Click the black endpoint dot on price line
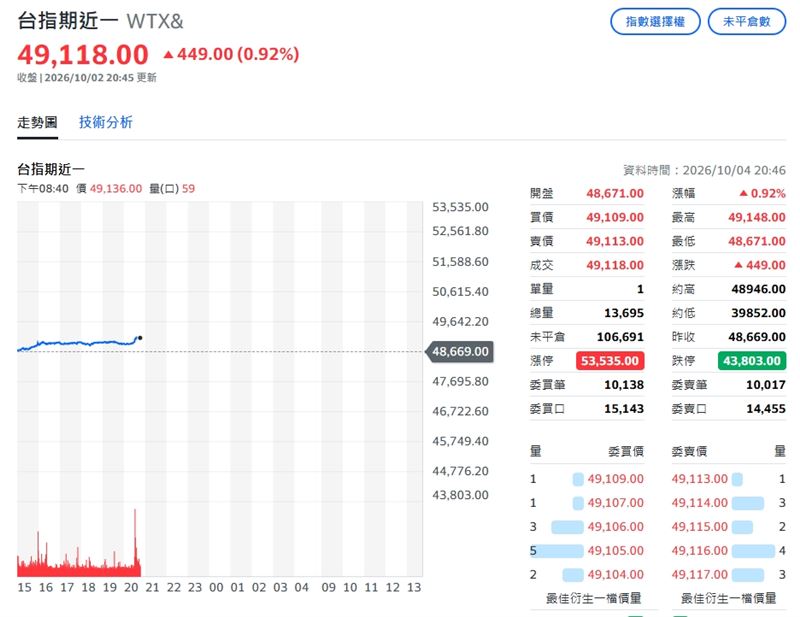Image resolution: width=800 pixels, height=617 pixels. [x=140, y=338]
